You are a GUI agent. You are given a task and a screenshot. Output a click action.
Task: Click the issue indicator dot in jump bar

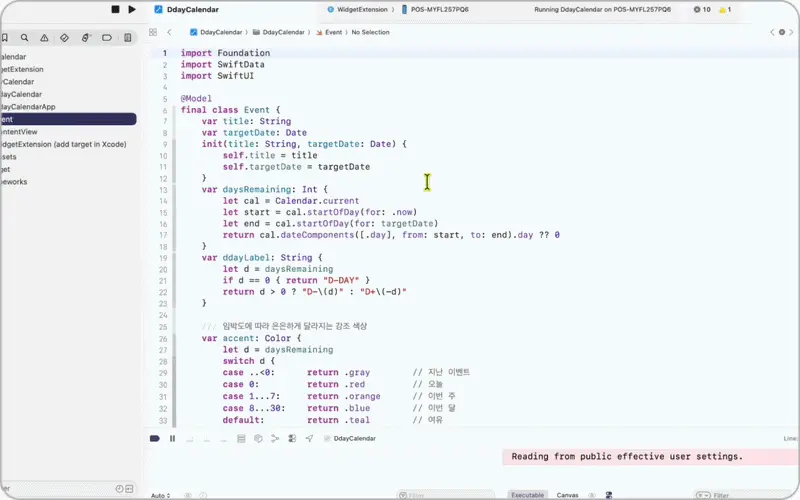pyautogui.click(x=782, y=32)
